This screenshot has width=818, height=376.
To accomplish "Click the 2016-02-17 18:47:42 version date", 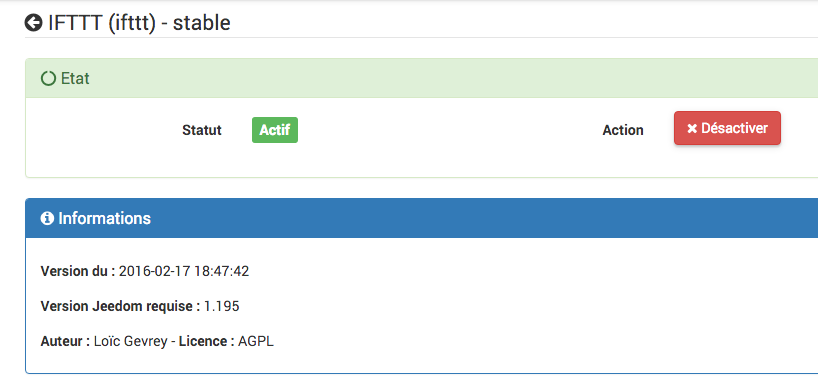I will (x=184, y=271).
